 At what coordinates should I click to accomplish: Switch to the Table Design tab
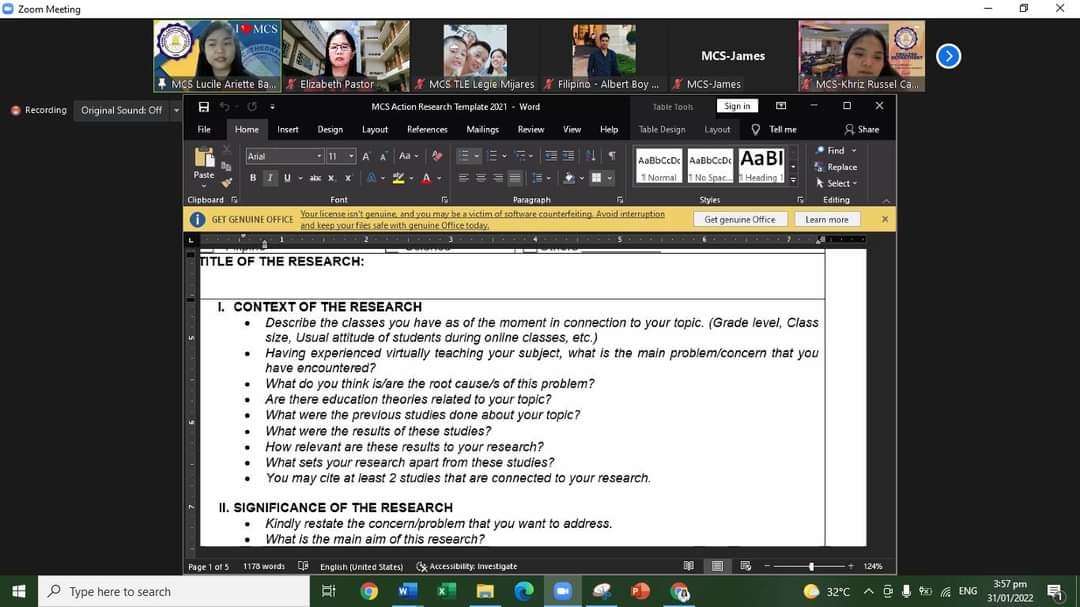(662, 129)
